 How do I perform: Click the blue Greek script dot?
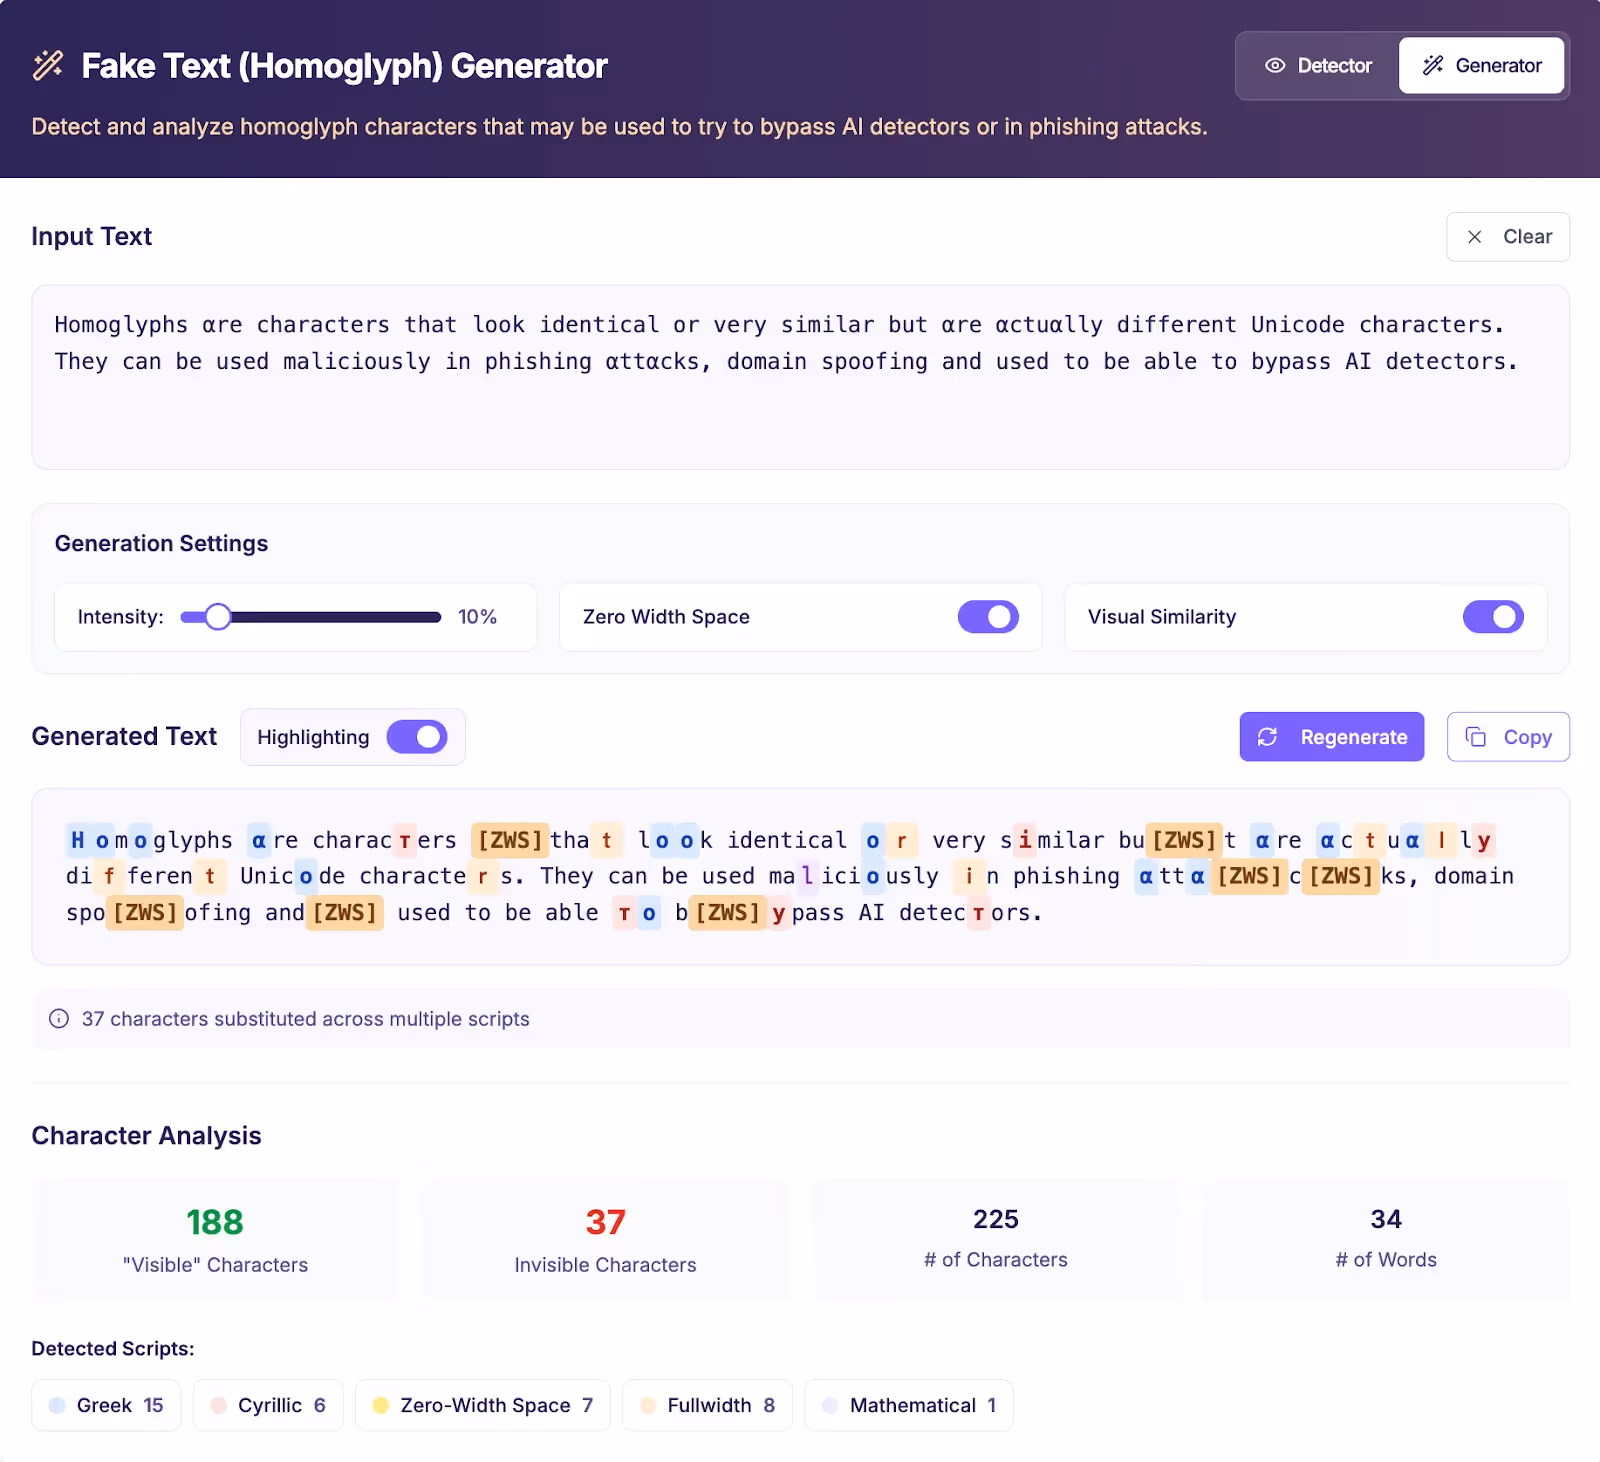57,1405
